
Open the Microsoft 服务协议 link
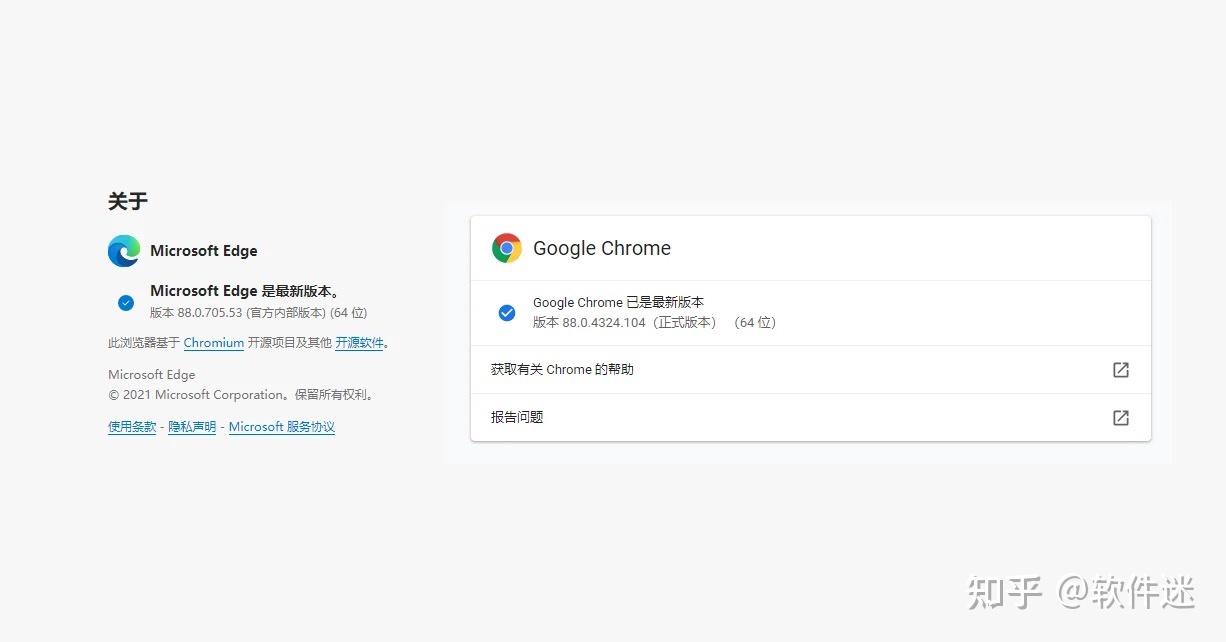282,426
